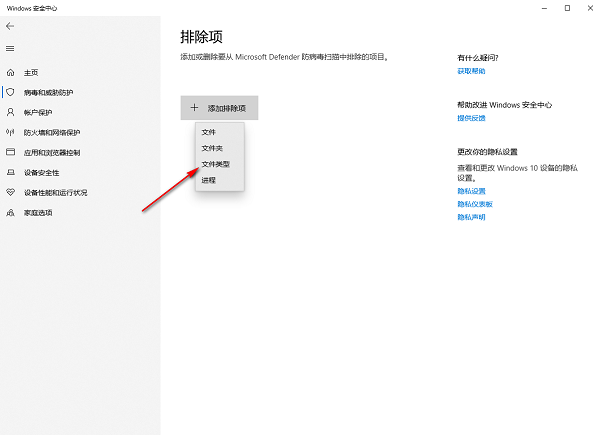Image resolution: width=600 pixels, height=435 pixels.
Task: Click the signal icon for 防火墙和网络保护
Action: tap(10, 132)
